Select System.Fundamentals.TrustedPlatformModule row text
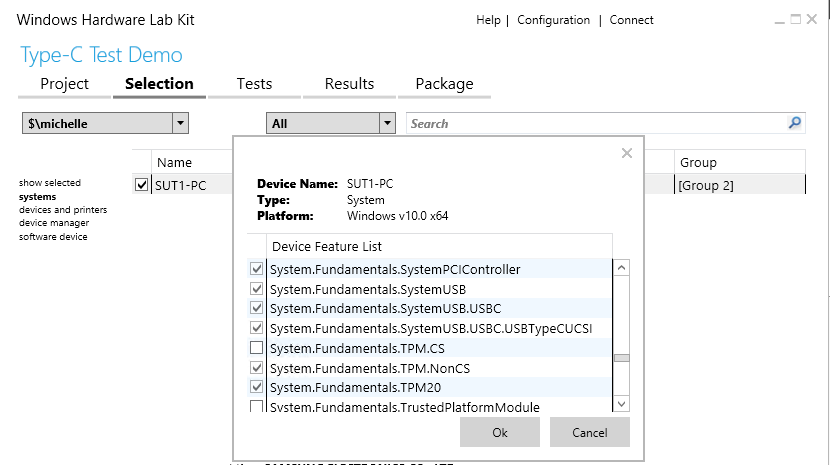This screenshot has width=830, height=465. [x=405, y=407]
